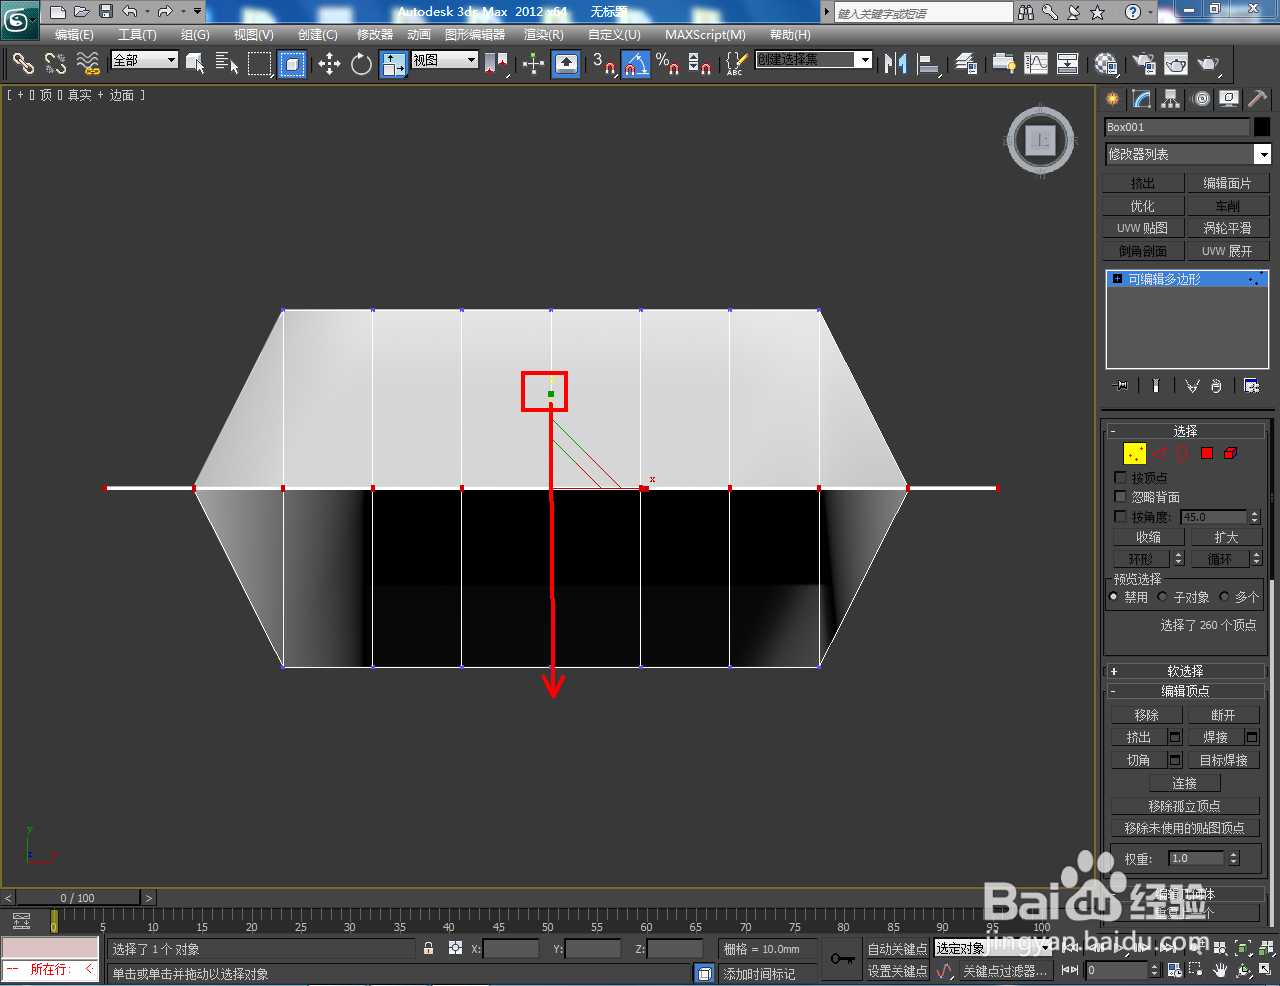This screenshot has height=986, width=1280.
Task: Activate the Select and Scale tool
Action: pyautogui.click(x=393, y=64)
